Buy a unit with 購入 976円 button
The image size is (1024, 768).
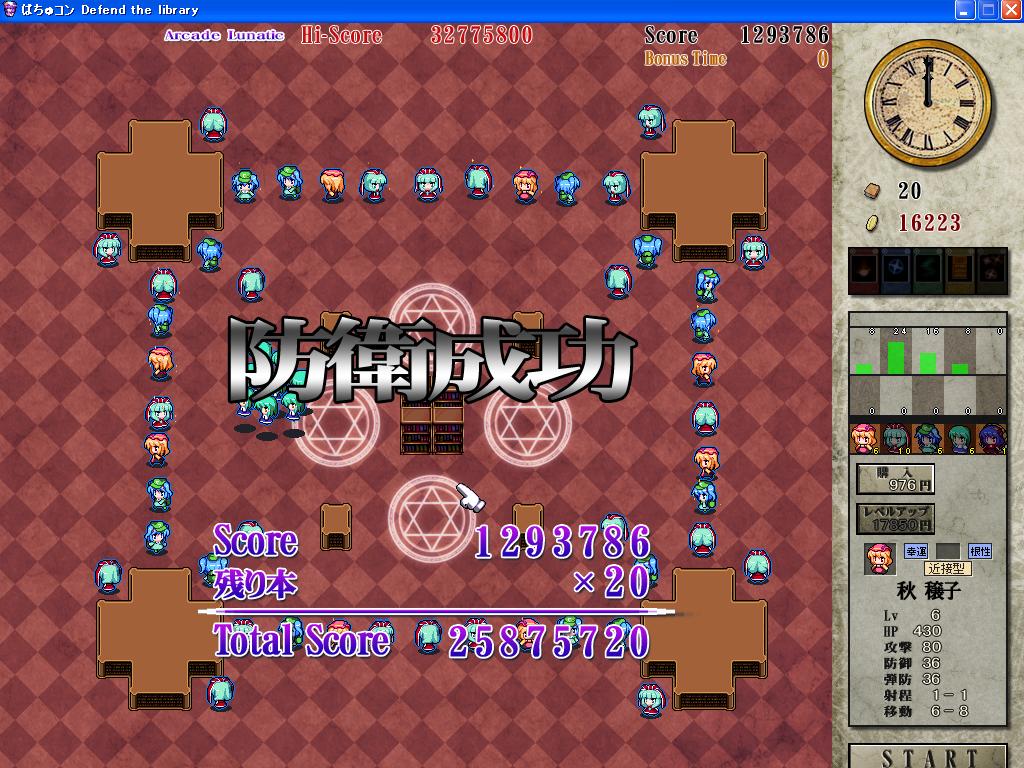click(x=895, y=479)
